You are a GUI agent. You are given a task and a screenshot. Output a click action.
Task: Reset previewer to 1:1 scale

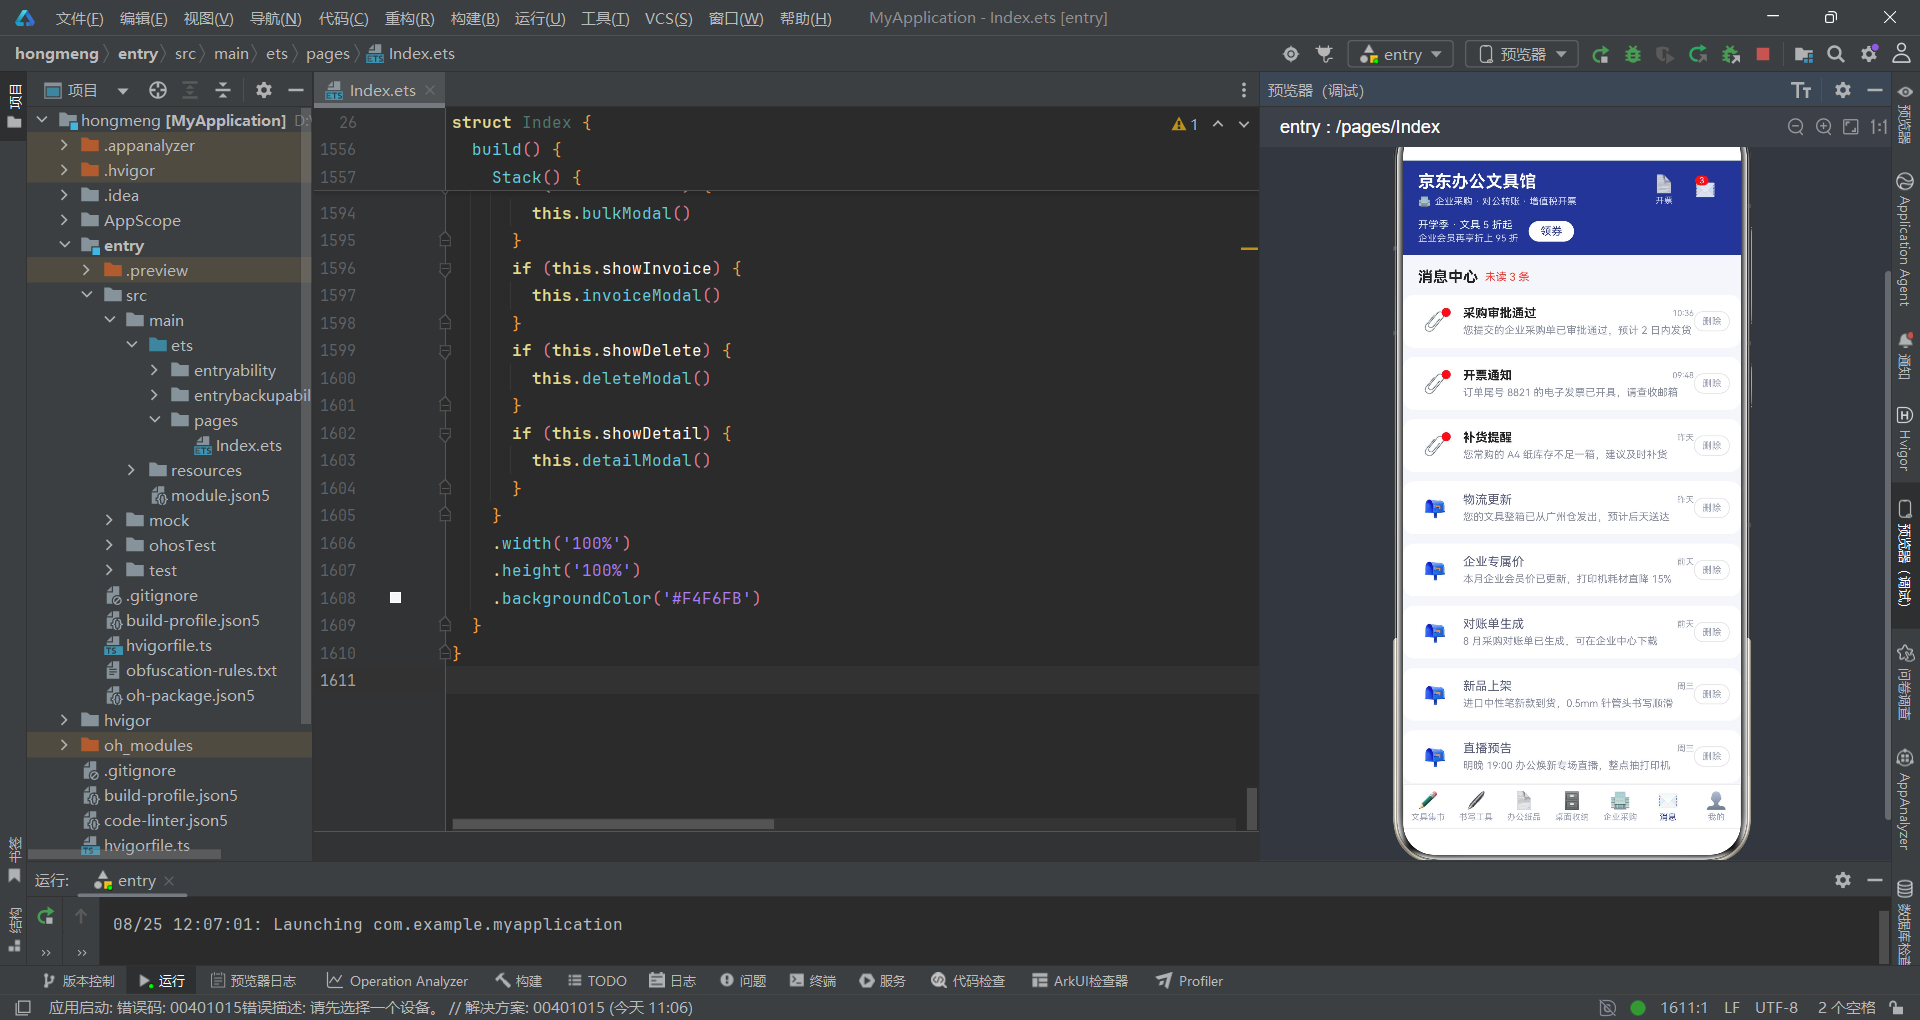click(1879, 127)
